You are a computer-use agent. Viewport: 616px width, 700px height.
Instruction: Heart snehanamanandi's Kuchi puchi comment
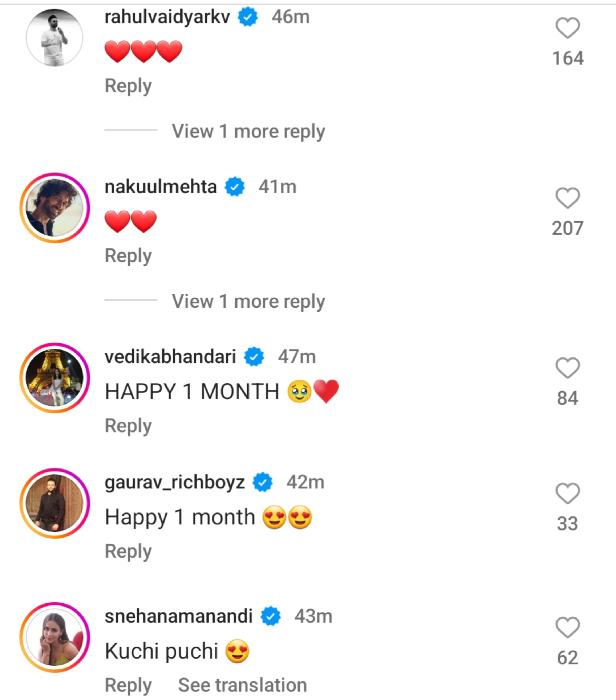567,627
